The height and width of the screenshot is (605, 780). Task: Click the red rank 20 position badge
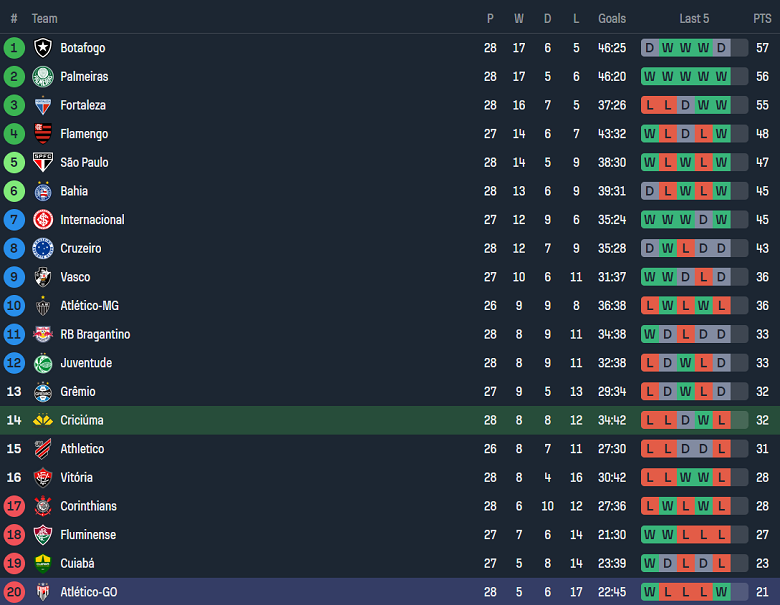tap(14, 592)
